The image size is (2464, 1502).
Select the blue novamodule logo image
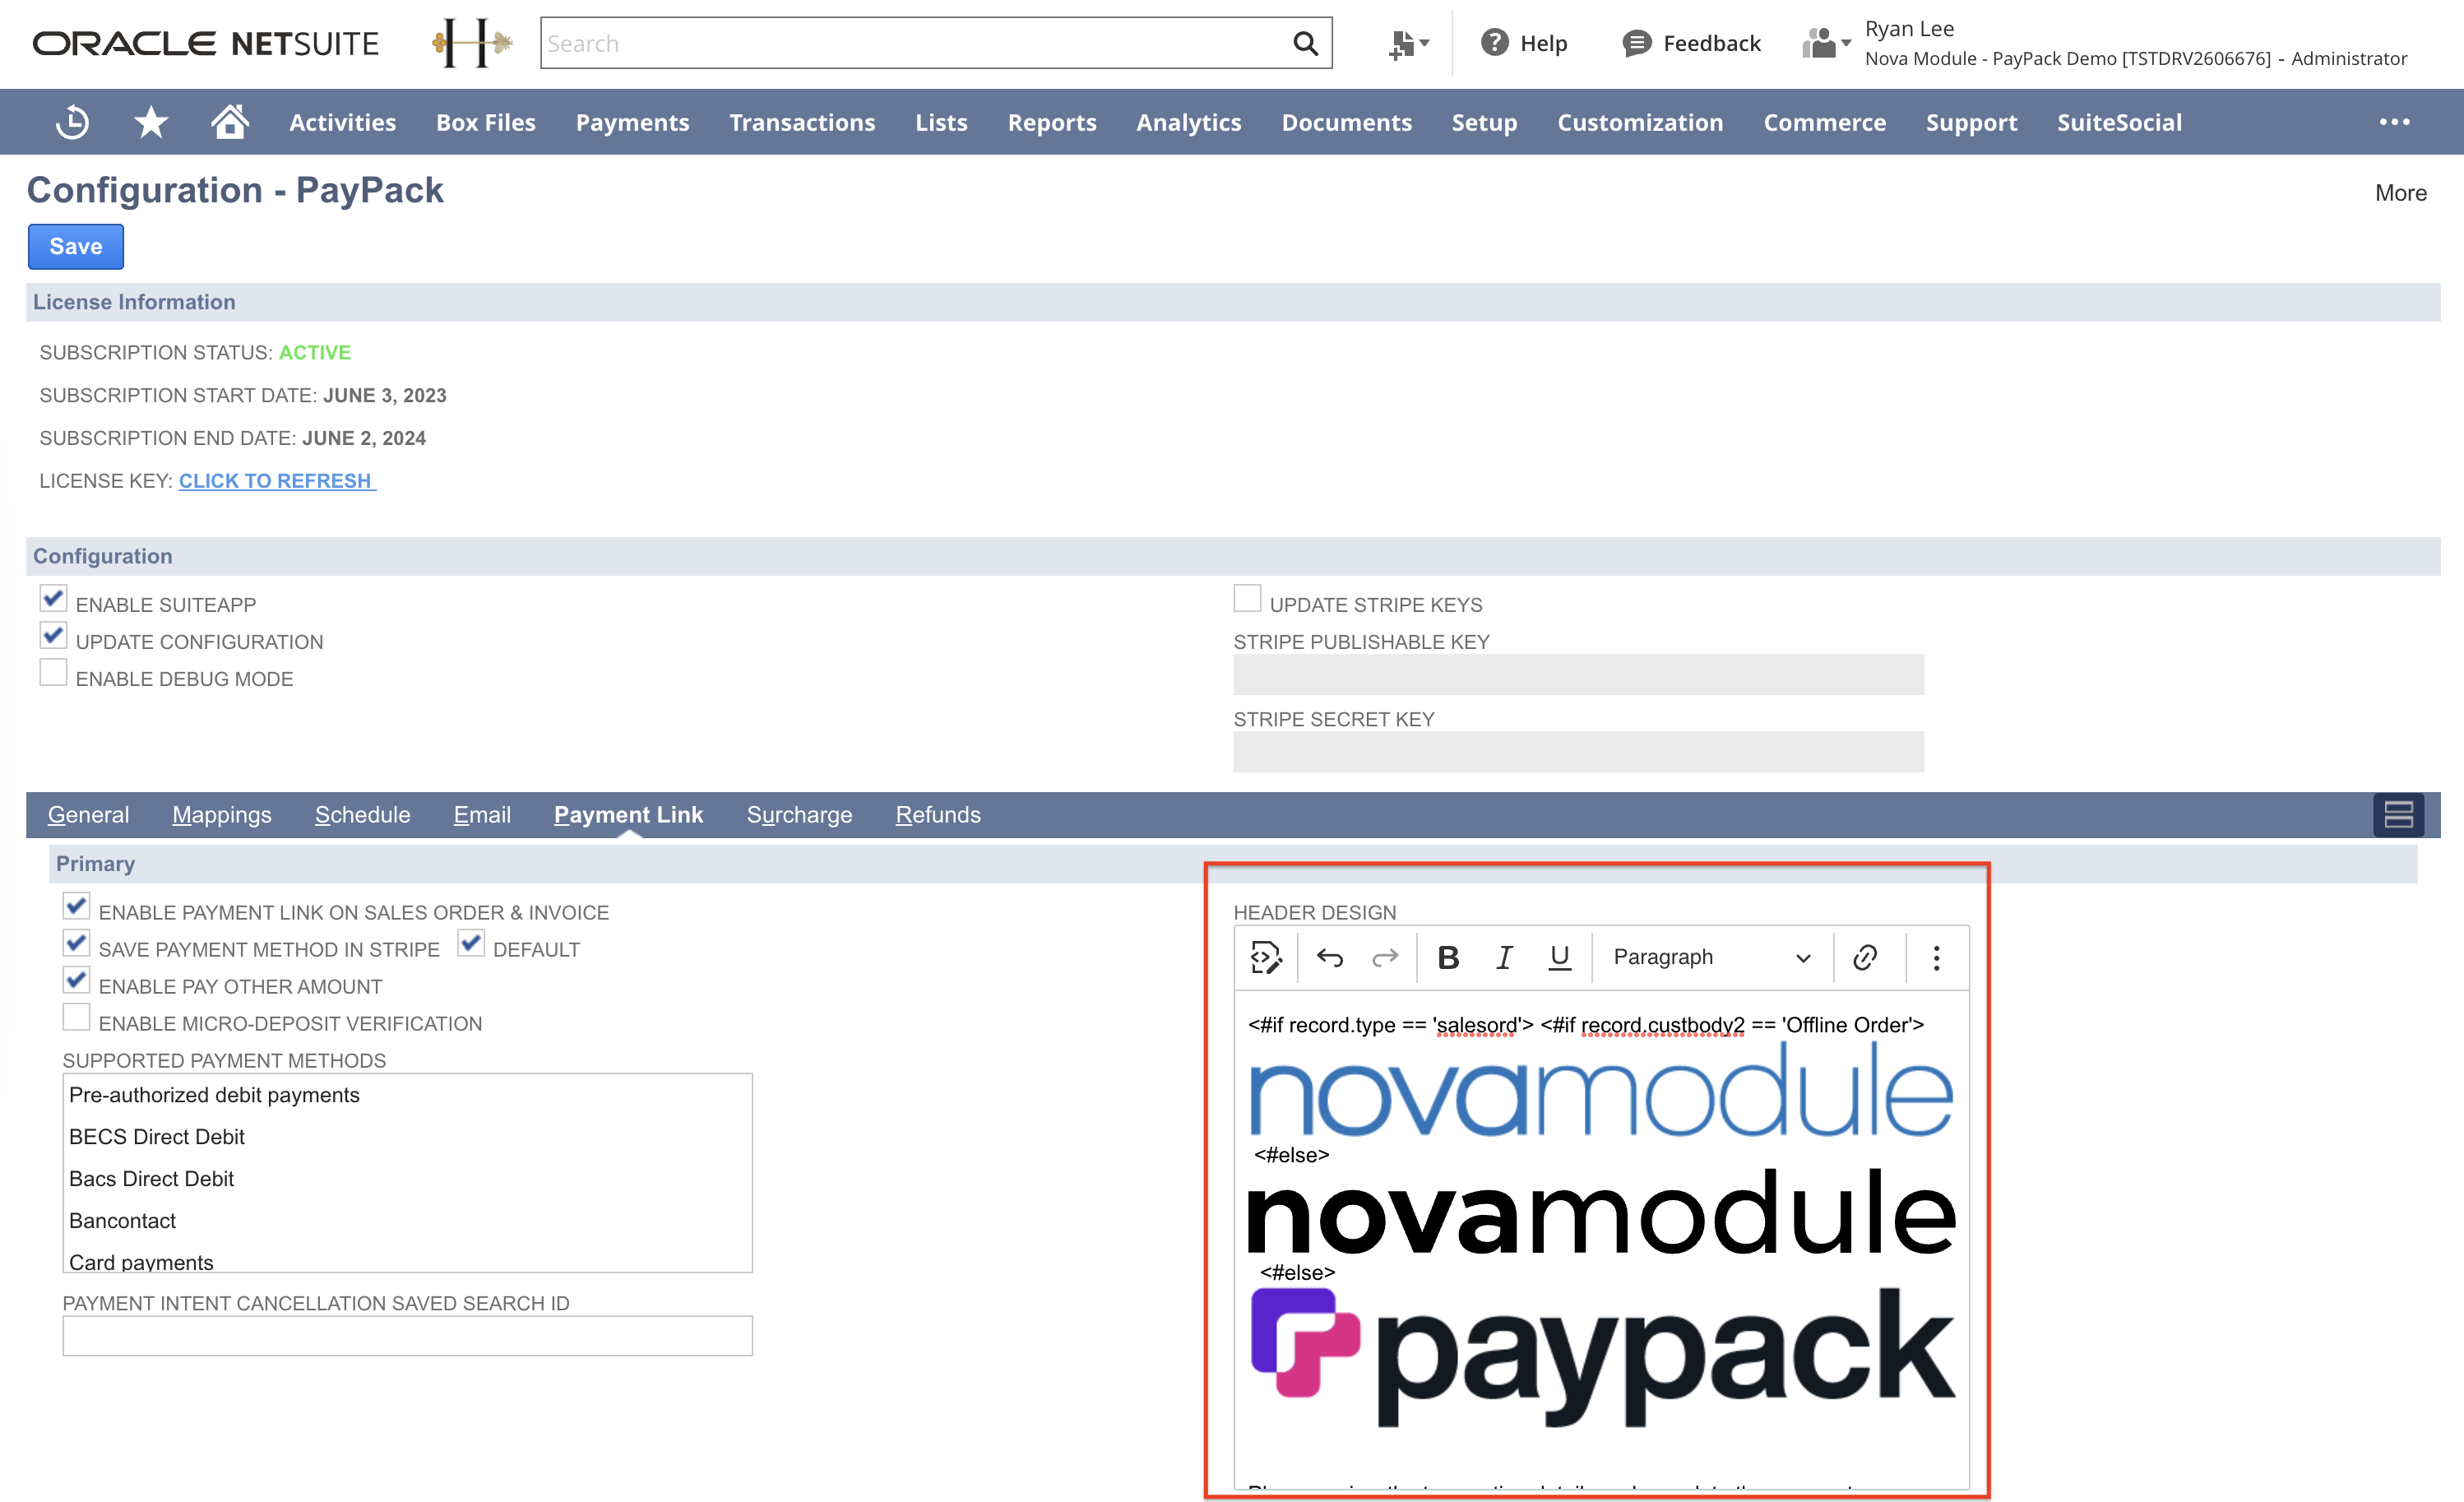click(x=1601, y=1090)
